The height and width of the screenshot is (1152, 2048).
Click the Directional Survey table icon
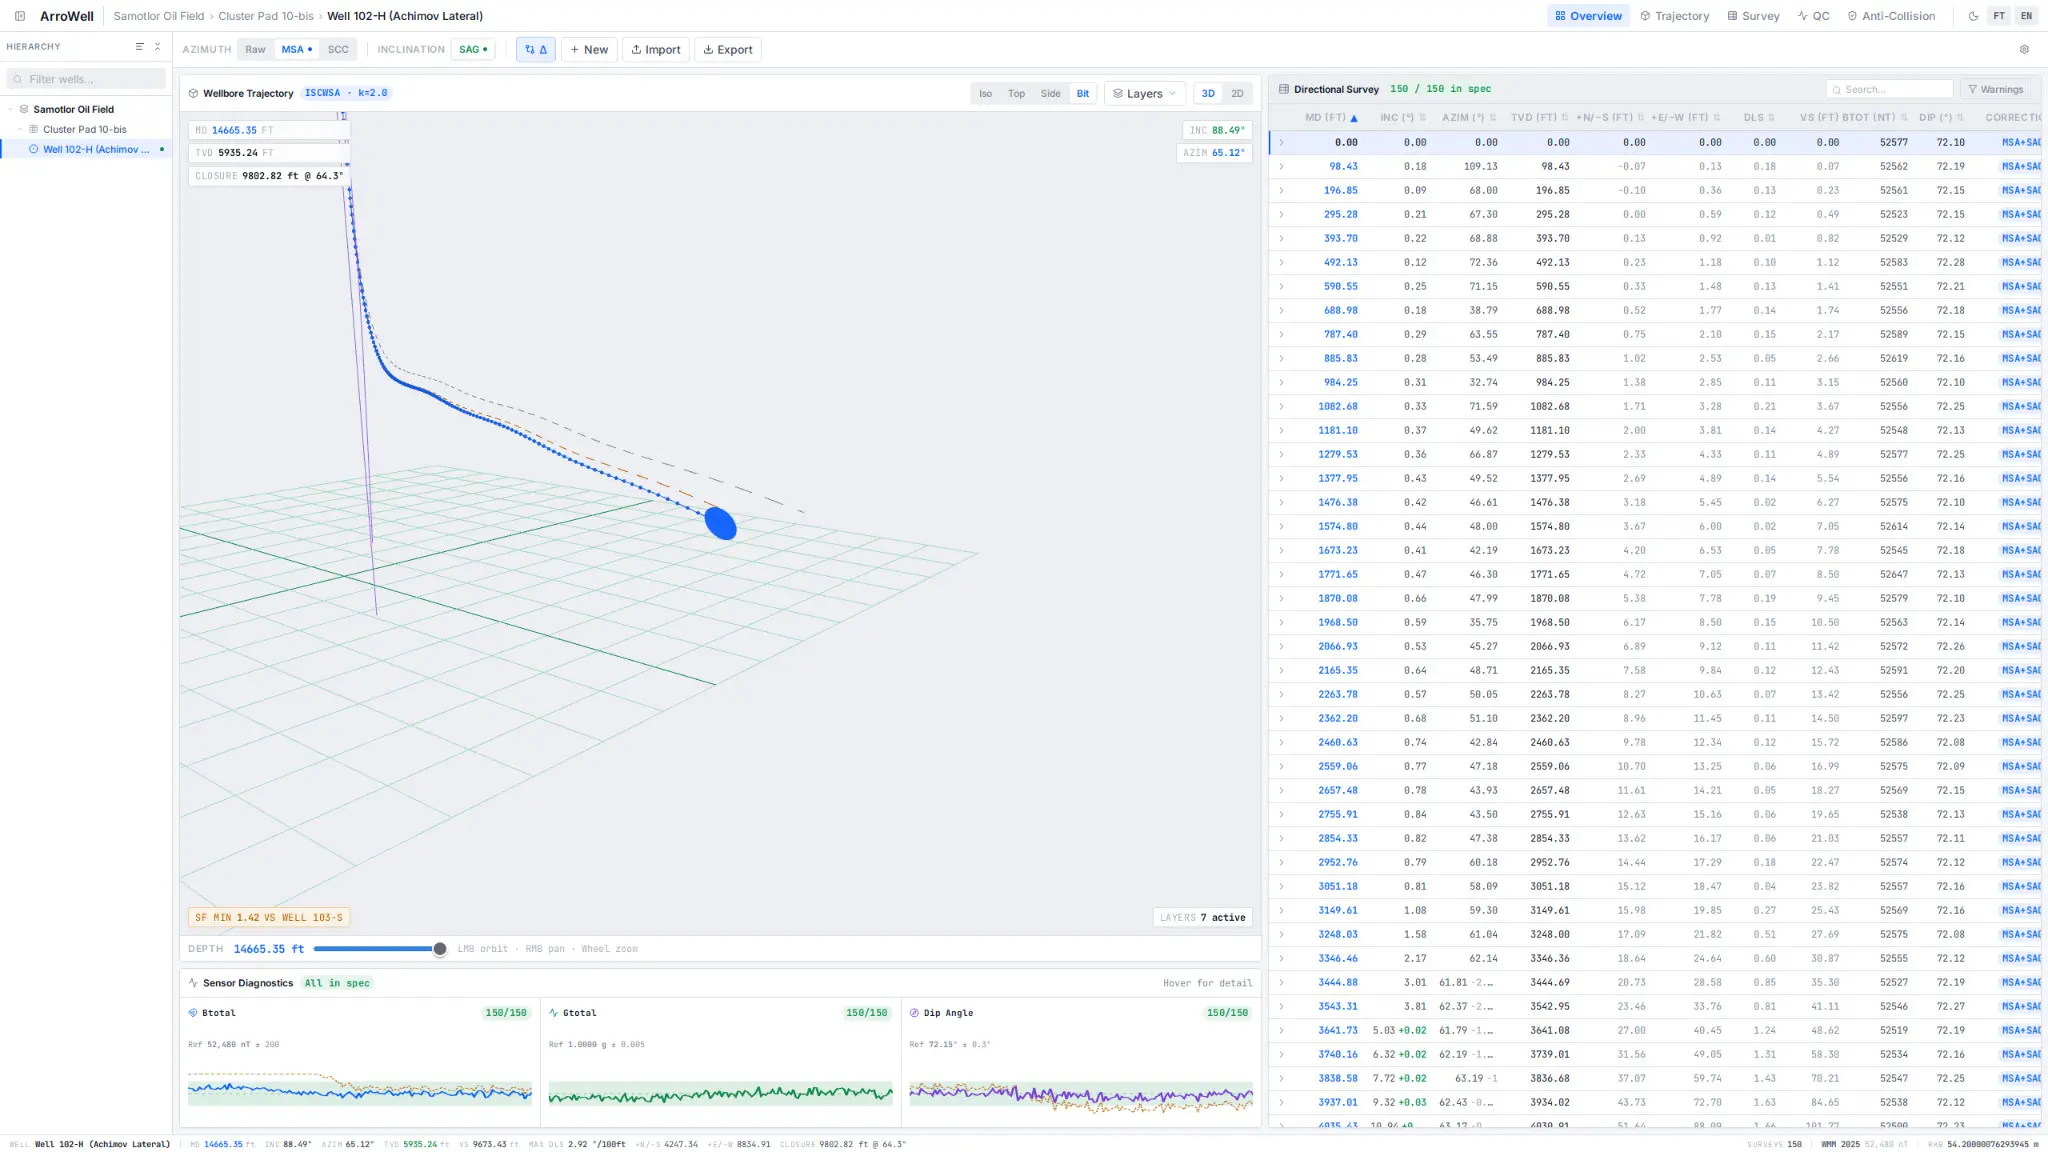coord(1284,89)
